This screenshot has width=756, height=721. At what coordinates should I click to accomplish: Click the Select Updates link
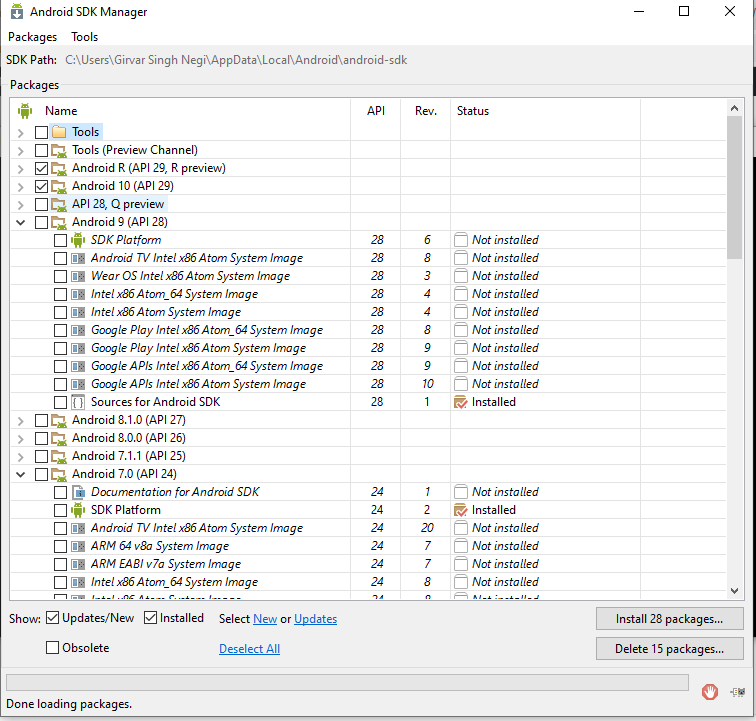pos(315,619)
